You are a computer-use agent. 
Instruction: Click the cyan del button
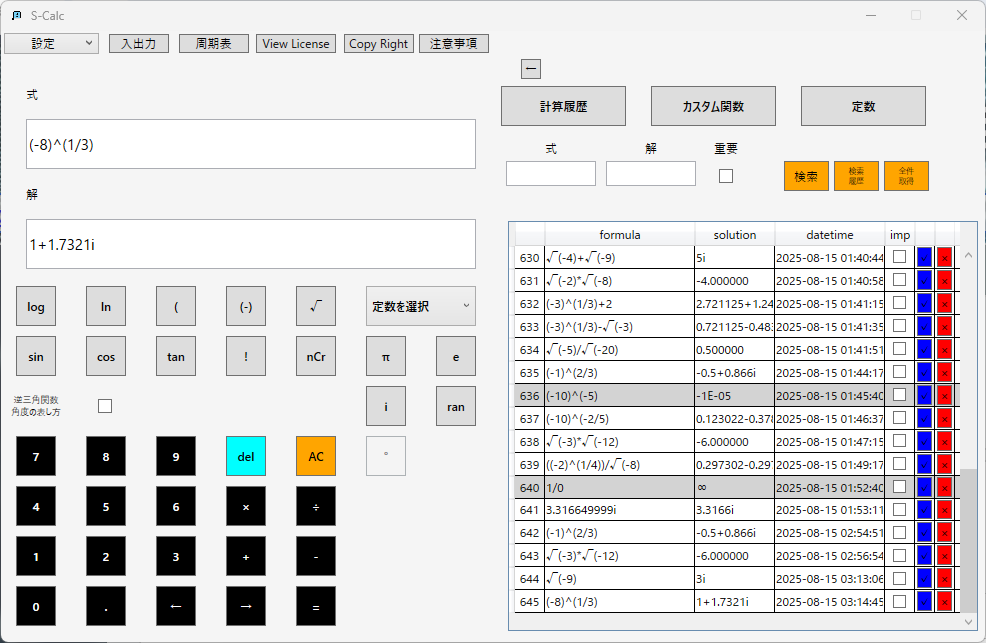[x=246, y=456]
